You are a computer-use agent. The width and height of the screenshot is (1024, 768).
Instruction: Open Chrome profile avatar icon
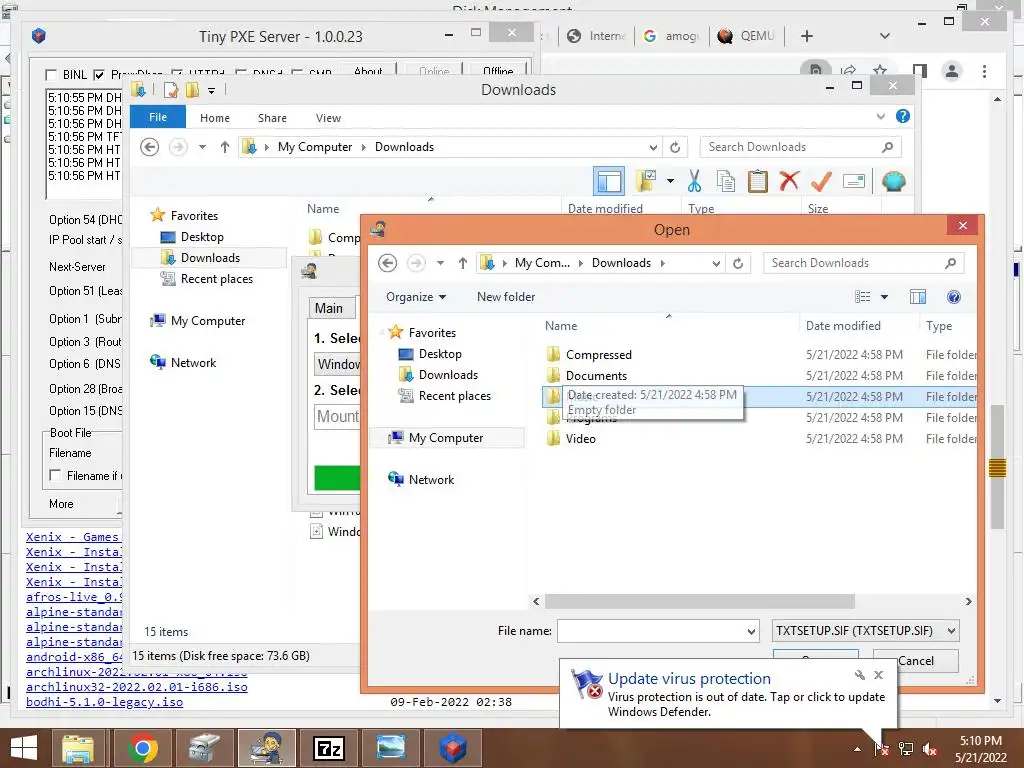(x=952, y=71)
